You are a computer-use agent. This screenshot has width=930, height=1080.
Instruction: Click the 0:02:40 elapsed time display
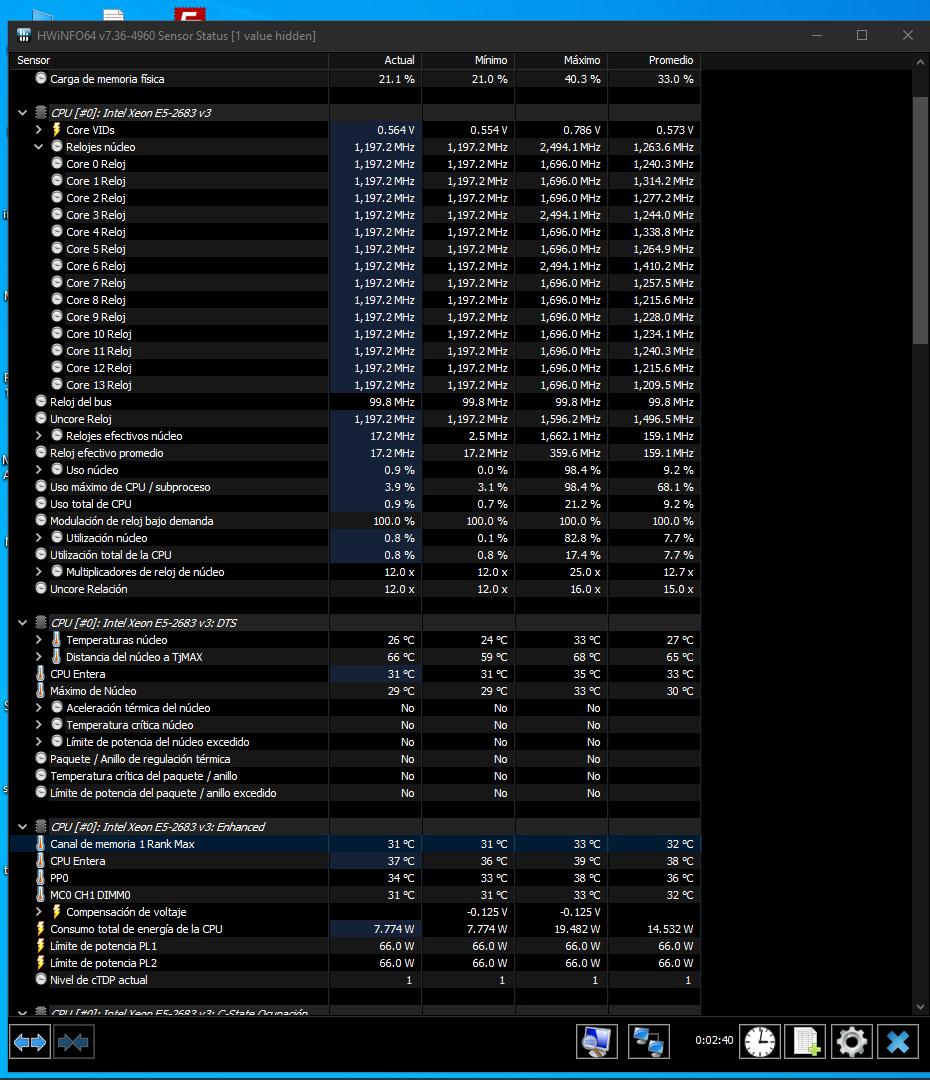tap(714, 1040)
